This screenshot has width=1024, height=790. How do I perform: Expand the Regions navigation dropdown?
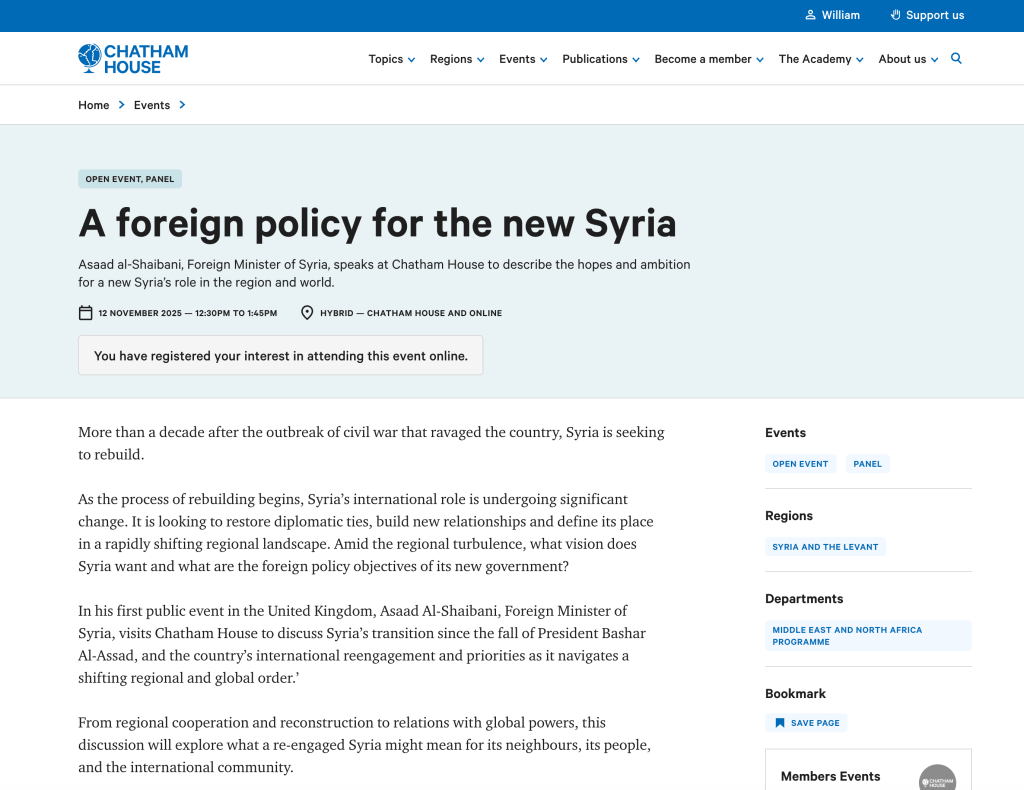tap(457, 59)
